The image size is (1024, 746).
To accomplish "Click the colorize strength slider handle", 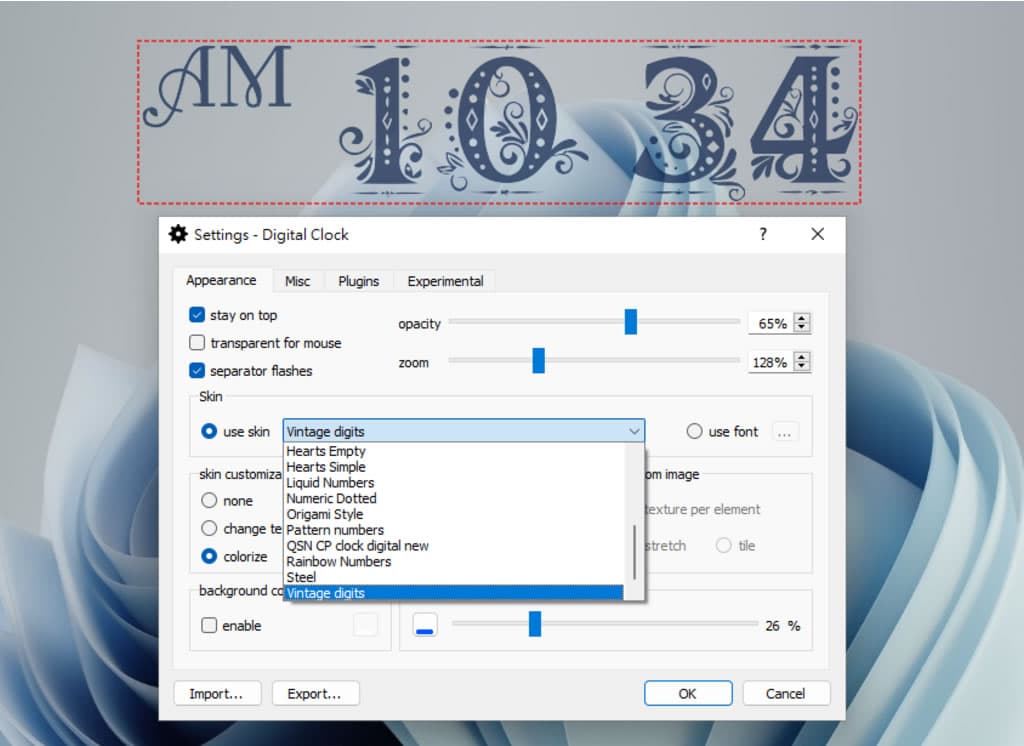I will point(535,624).
